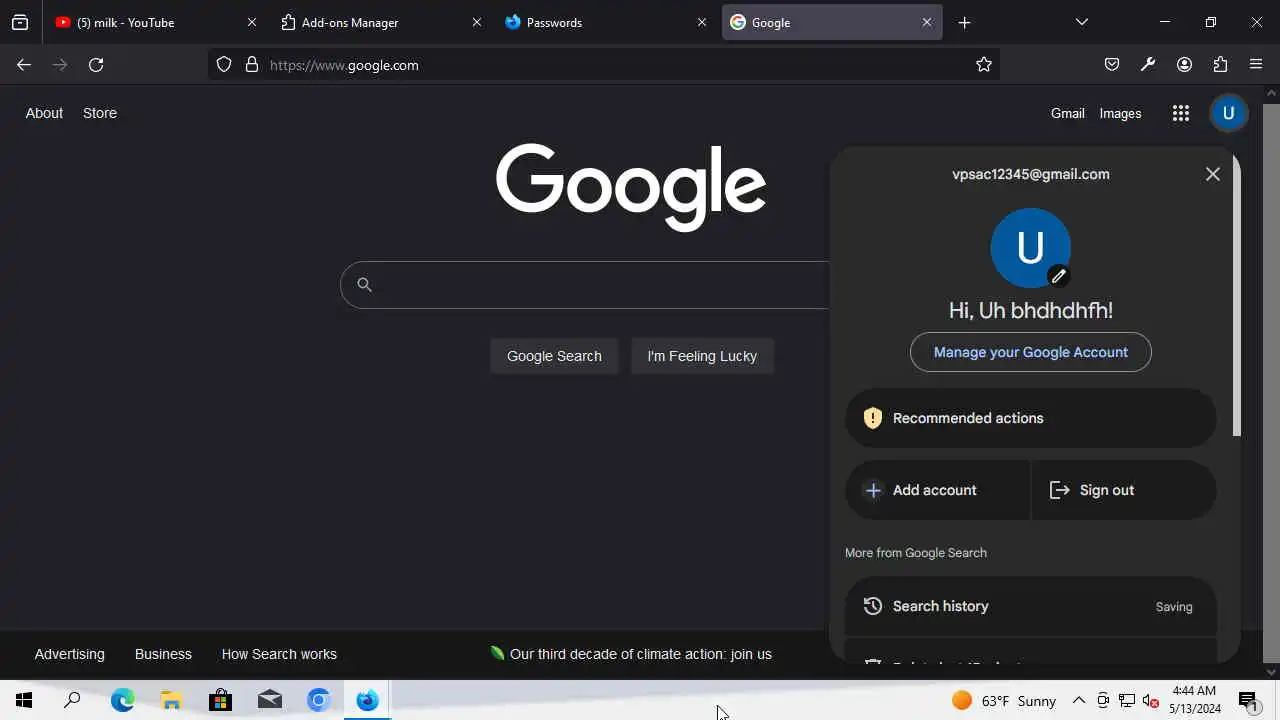Image resolution: width=1280 pixels, height=720 pixels.
Task: Open Manage your Google Account
Action: (1031, 352)
